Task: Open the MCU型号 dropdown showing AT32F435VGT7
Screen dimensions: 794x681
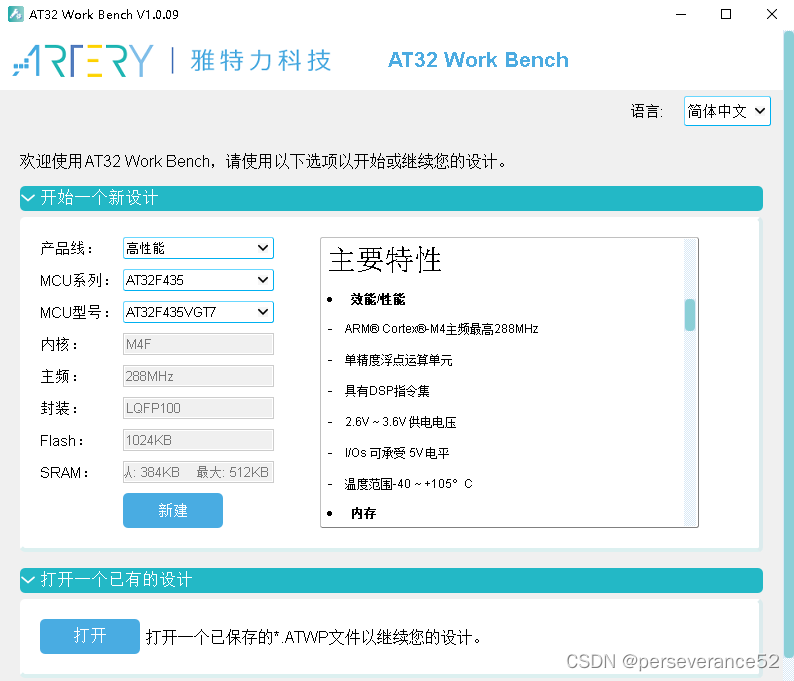Action: click(198, 312)
